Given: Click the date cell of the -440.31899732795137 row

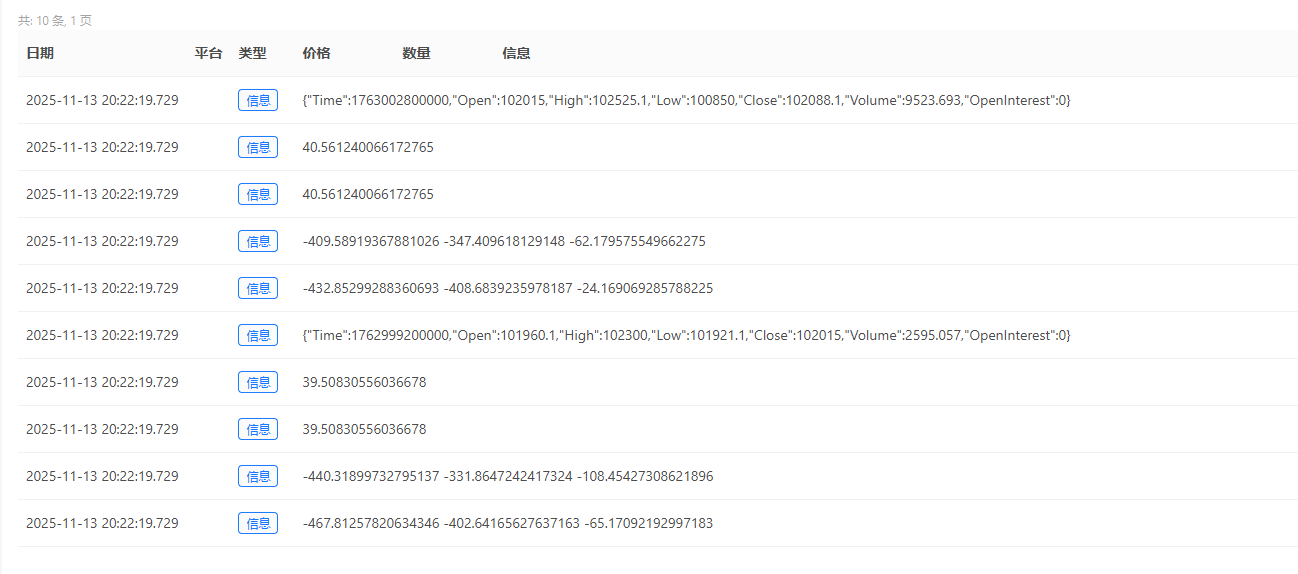Looking at the screenshot, I should pos(102,476).
